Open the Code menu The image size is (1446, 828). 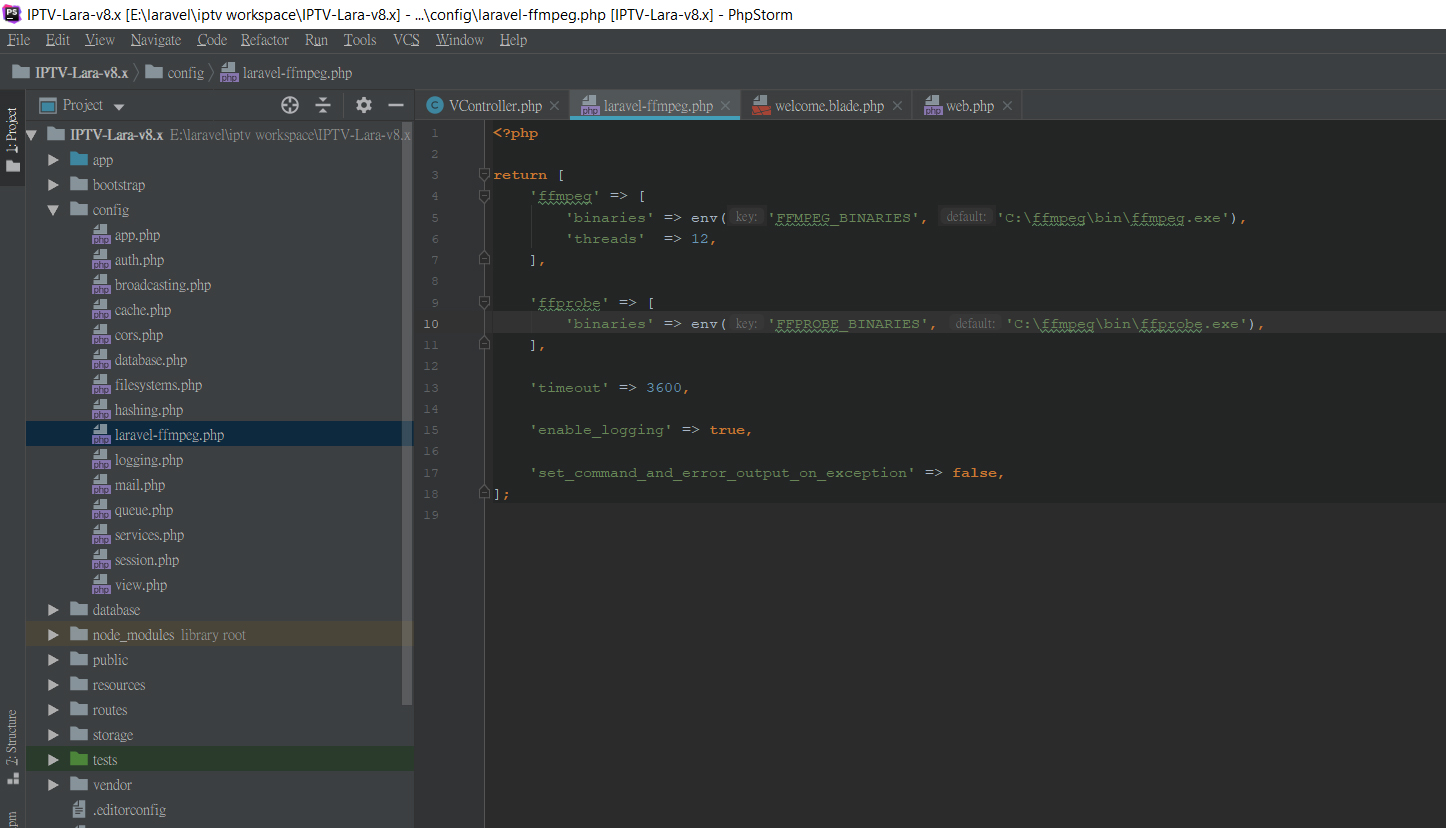pos(212,40)
